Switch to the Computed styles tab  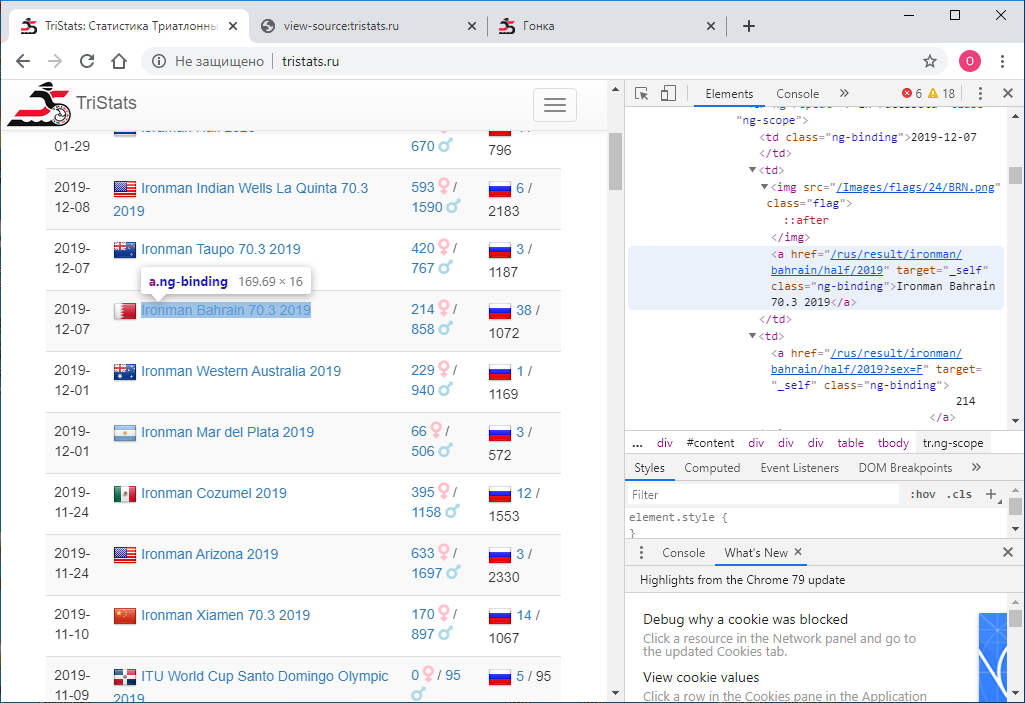pyautogui.click(x=712, y=467)
